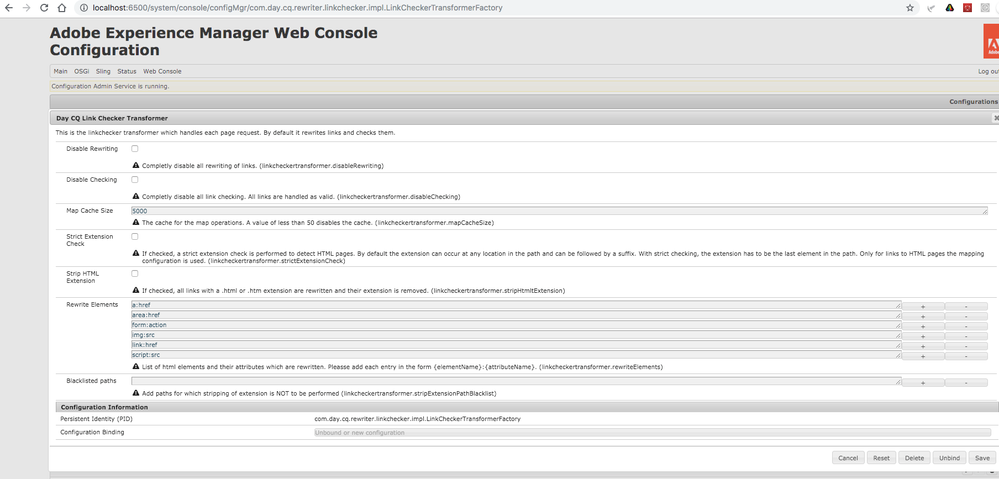Screen dimensions: 999x479
Task: Enable the Disable Rewriting checkbox
Action: (x=135, y=149)
